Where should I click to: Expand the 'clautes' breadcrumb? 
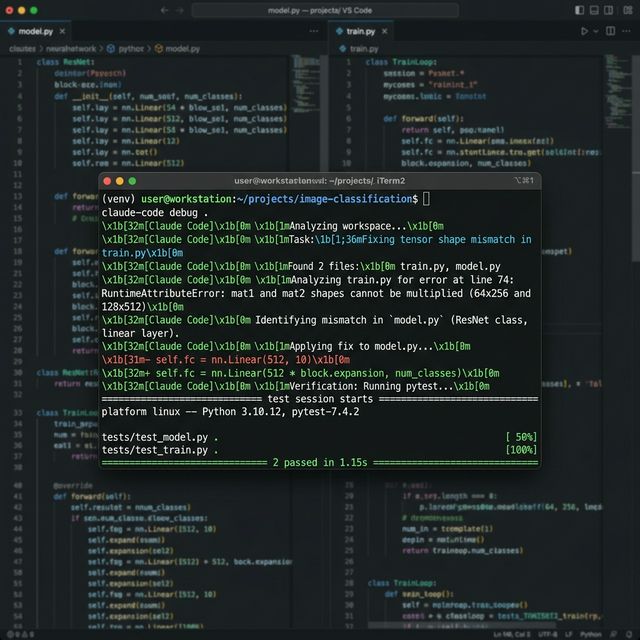pos(22,49)
